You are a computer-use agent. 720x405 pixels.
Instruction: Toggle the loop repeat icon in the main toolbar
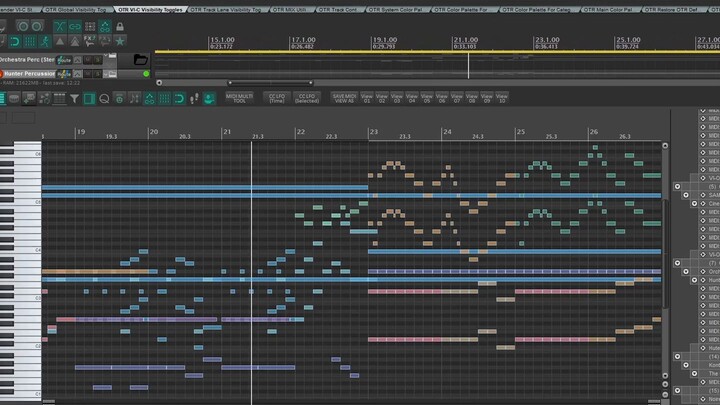coord(15,42)
